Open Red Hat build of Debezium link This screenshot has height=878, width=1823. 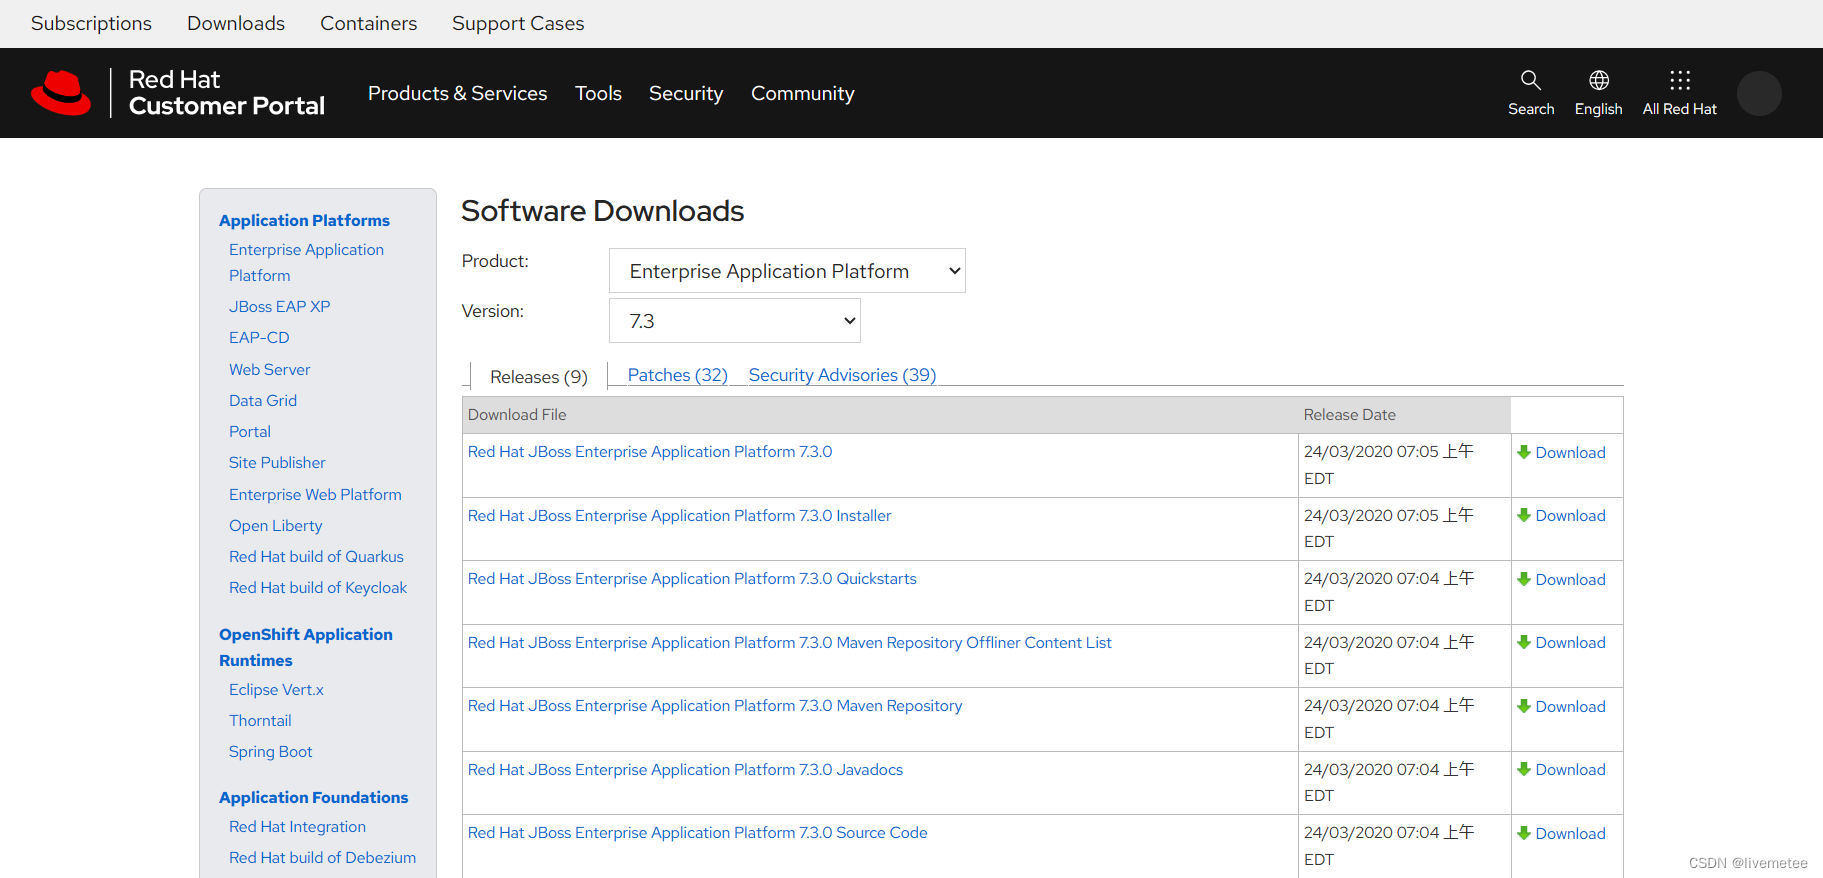(322, 857)
